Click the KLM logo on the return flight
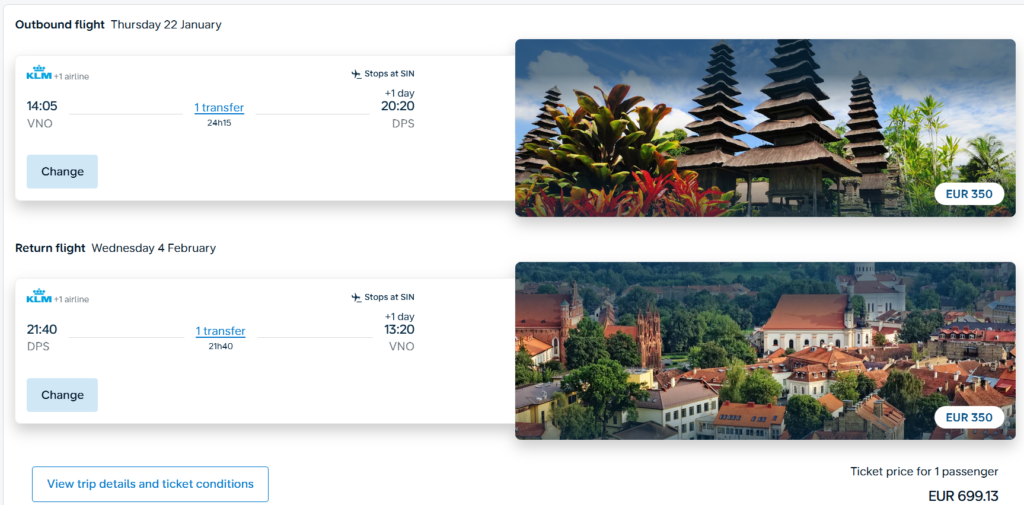Viewport: 1024px width, 505px height. tap(39, 297)
